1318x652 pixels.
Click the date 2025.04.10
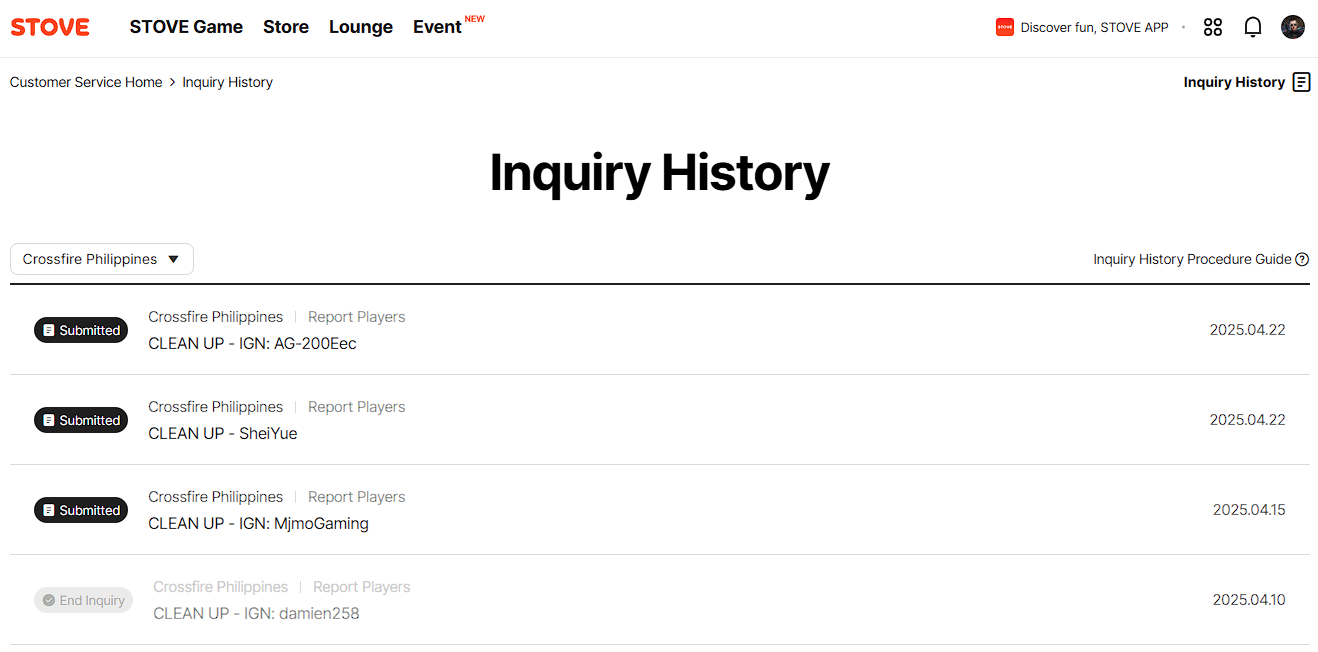coord(1249,600)
